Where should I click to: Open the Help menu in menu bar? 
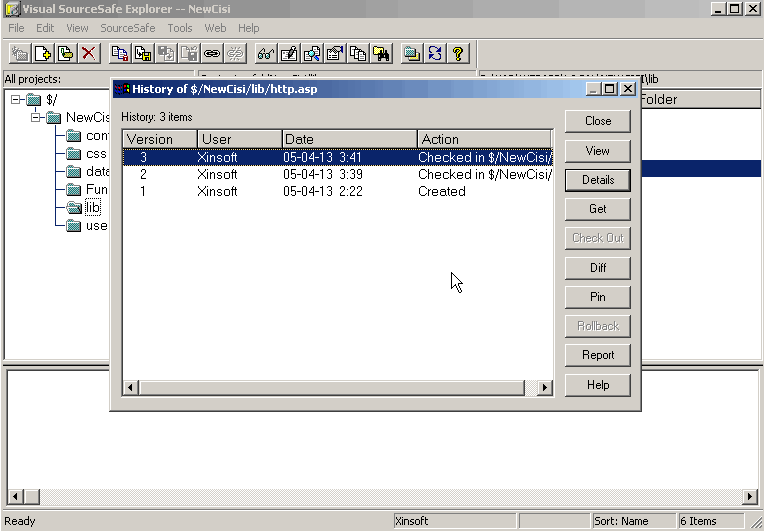(x=248, y=28)
